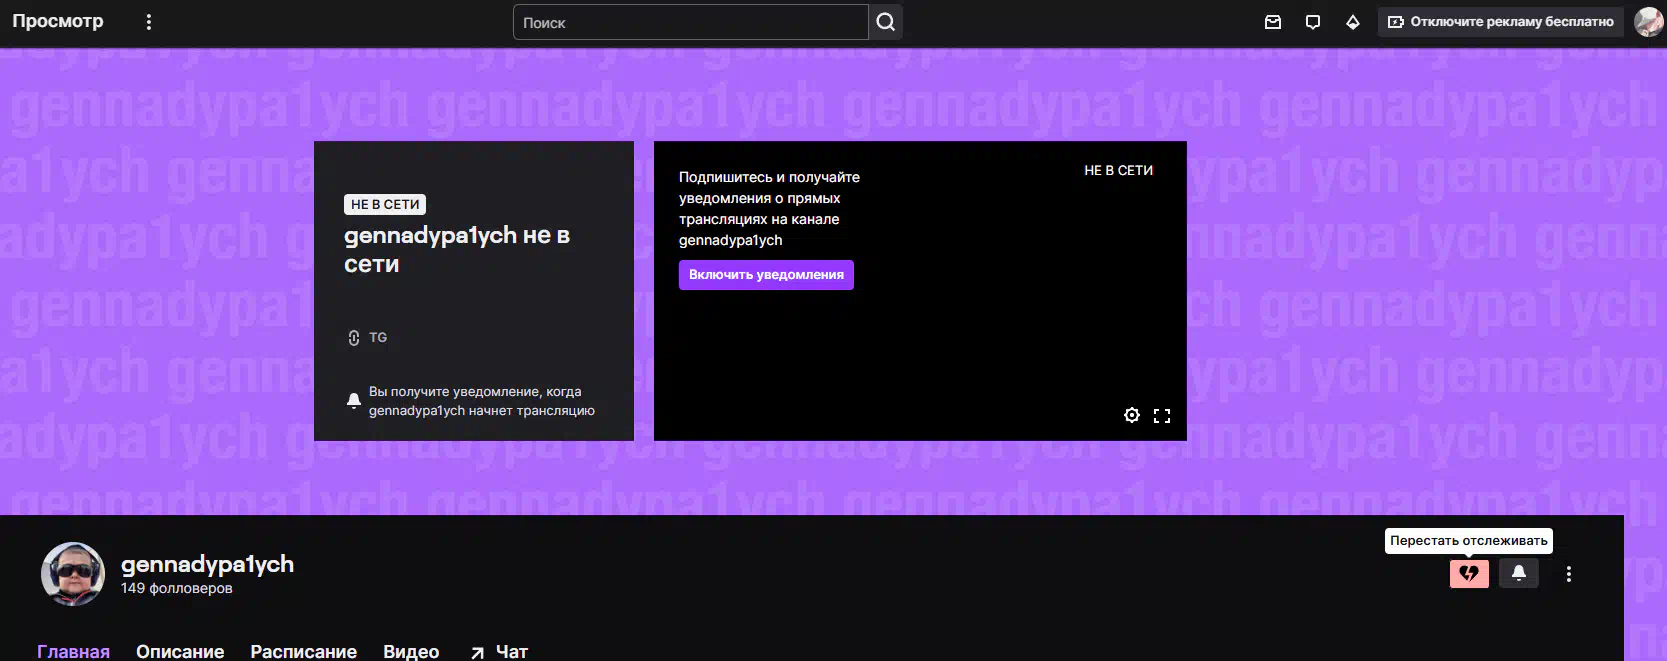Open the Чат pop-out link
This screenshot has height=661, width=1667.
(499, 651)
